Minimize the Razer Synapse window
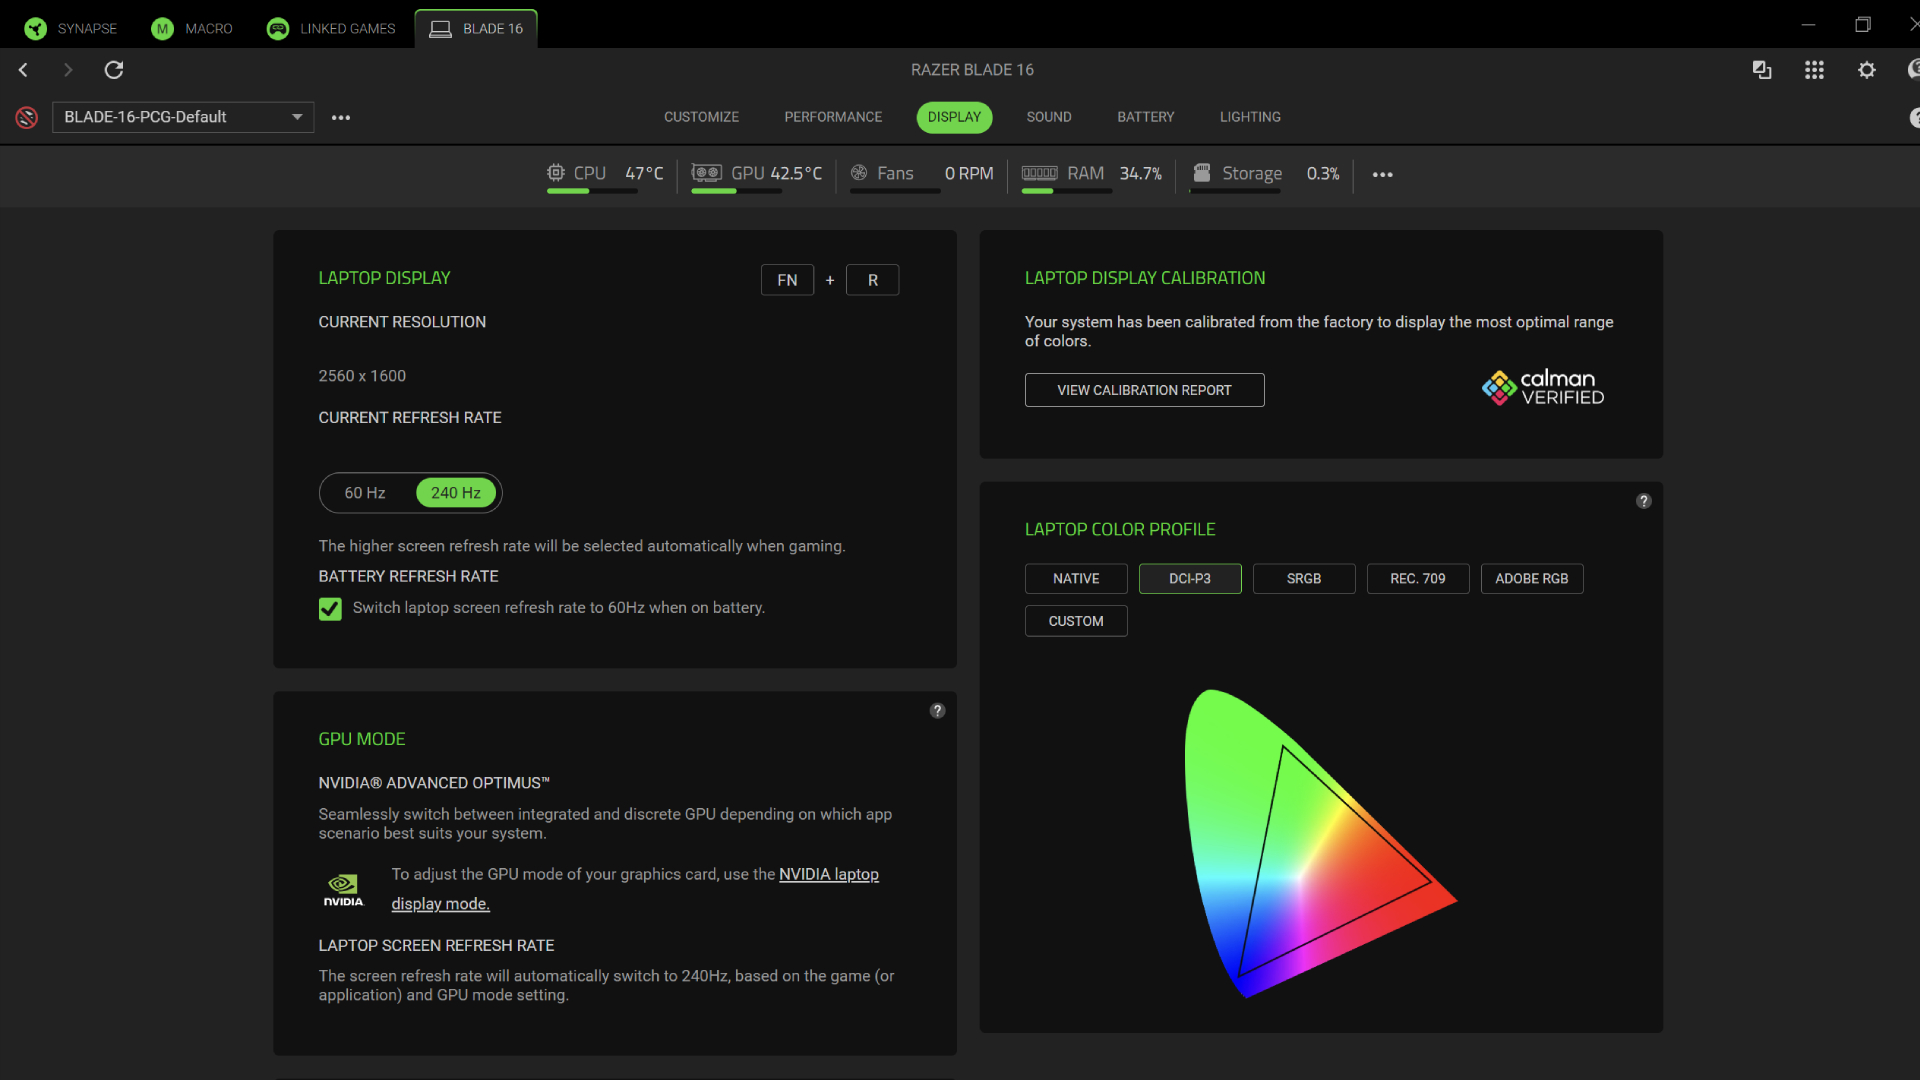The width and height of the screenshot is (1920, 1080). pyautogui.click(x=1808, y=25)
